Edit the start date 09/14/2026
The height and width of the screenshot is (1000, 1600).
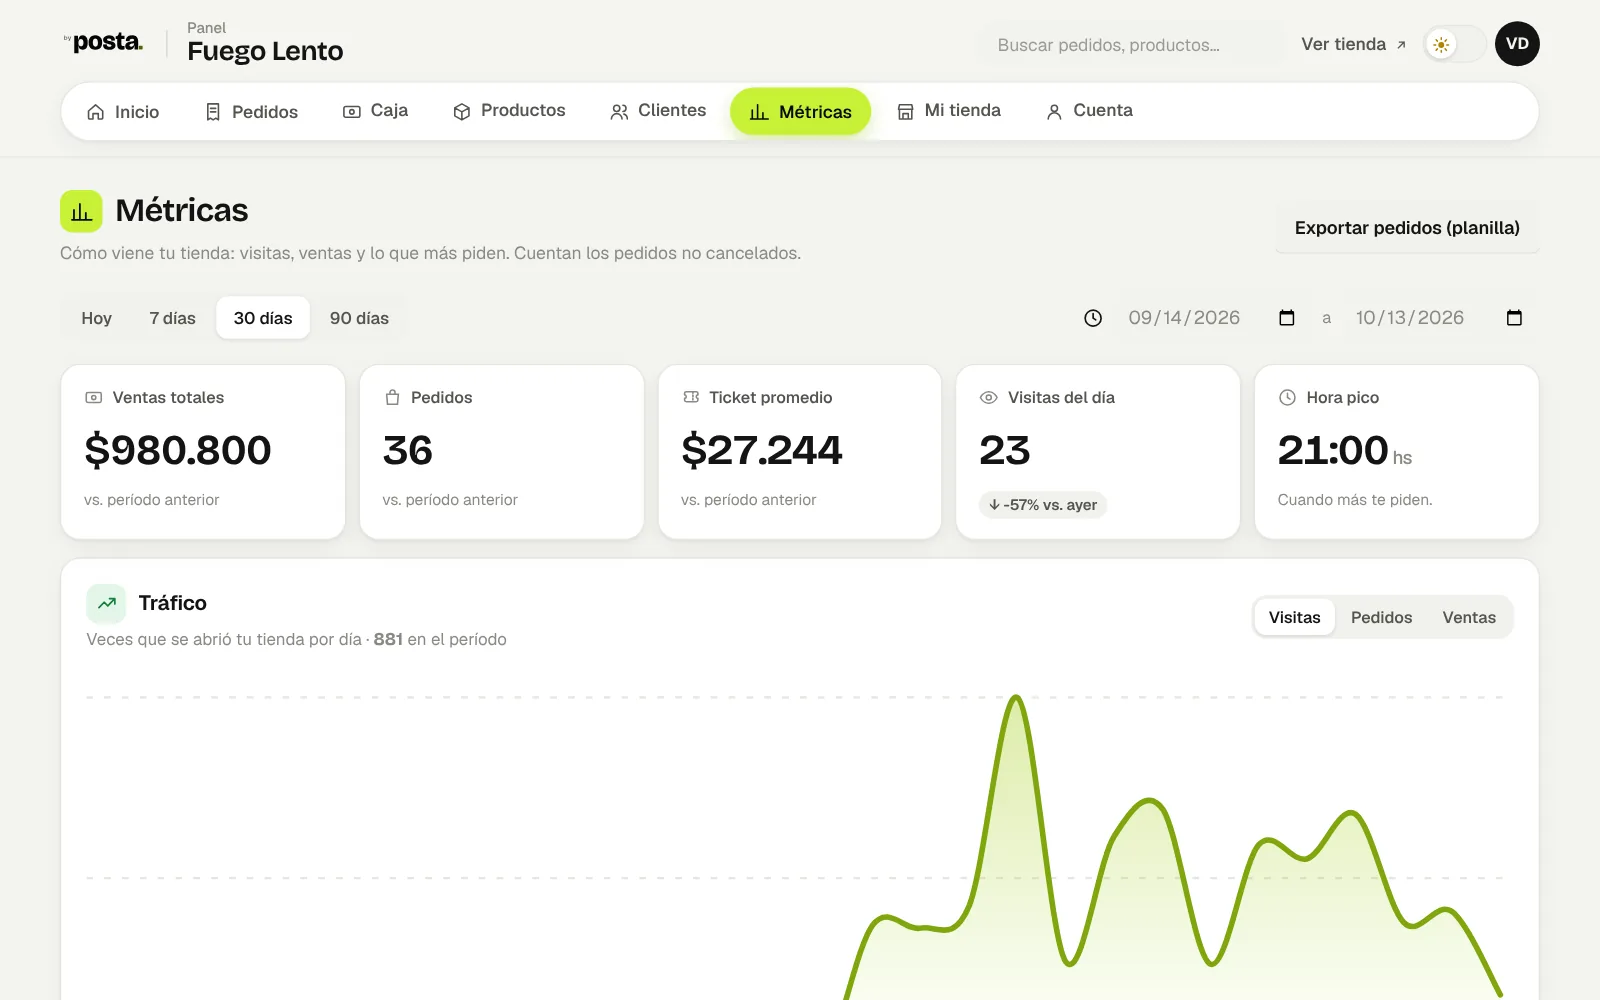tap(1184, 318)
